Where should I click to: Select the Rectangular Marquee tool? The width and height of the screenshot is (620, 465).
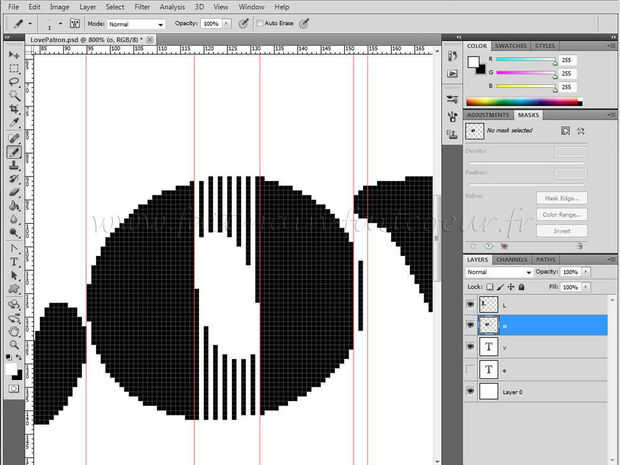(x=14, y=68)
